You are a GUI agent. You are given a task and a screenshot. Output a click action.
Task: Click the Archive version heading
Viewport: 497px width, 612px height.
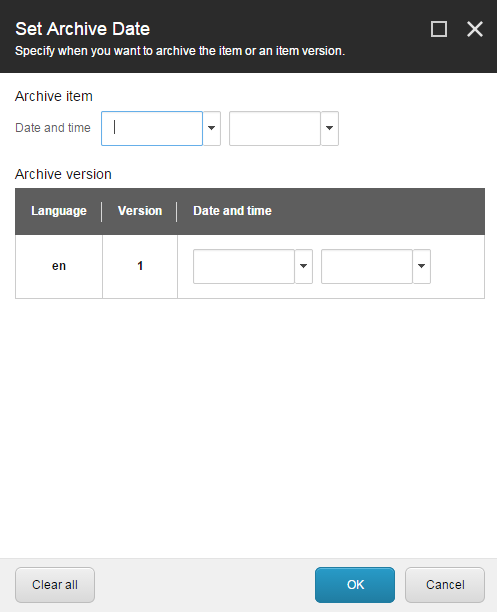[x=63, y=174]
